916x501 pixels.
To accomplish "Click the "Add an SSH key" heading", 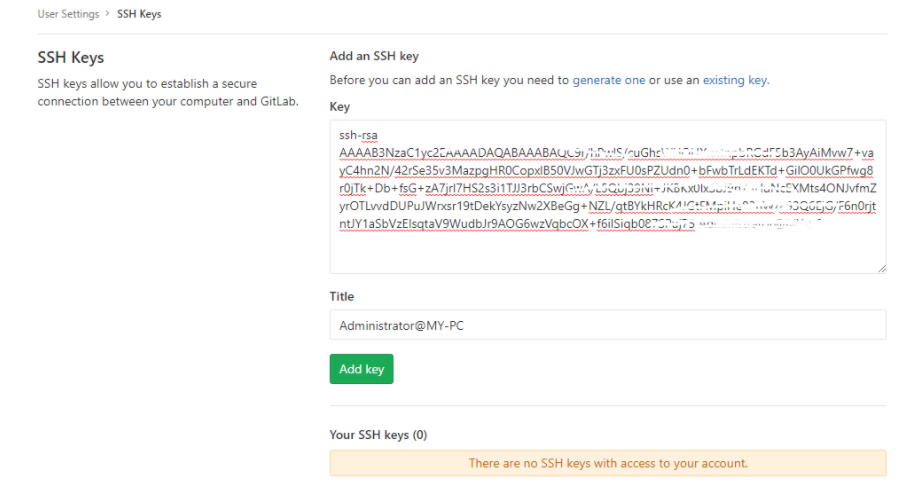I will pos(373,56).
